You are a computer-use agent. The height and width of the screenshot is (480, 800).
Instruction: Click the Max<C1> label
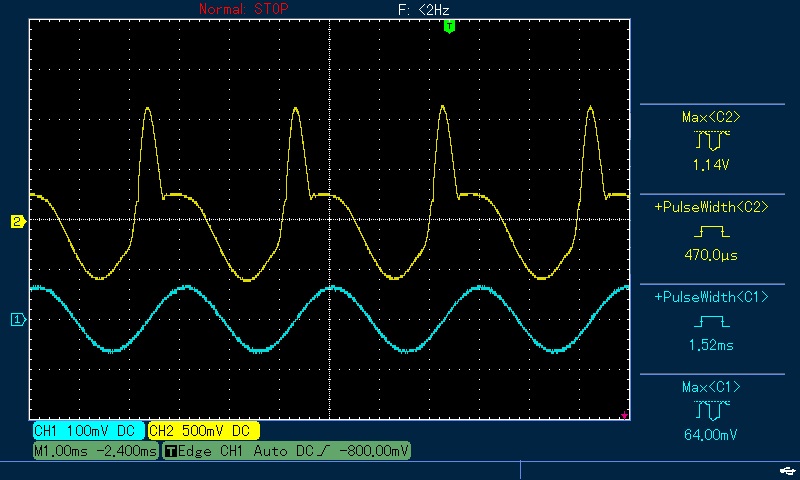pyautogui.click(x=711, y=387)
